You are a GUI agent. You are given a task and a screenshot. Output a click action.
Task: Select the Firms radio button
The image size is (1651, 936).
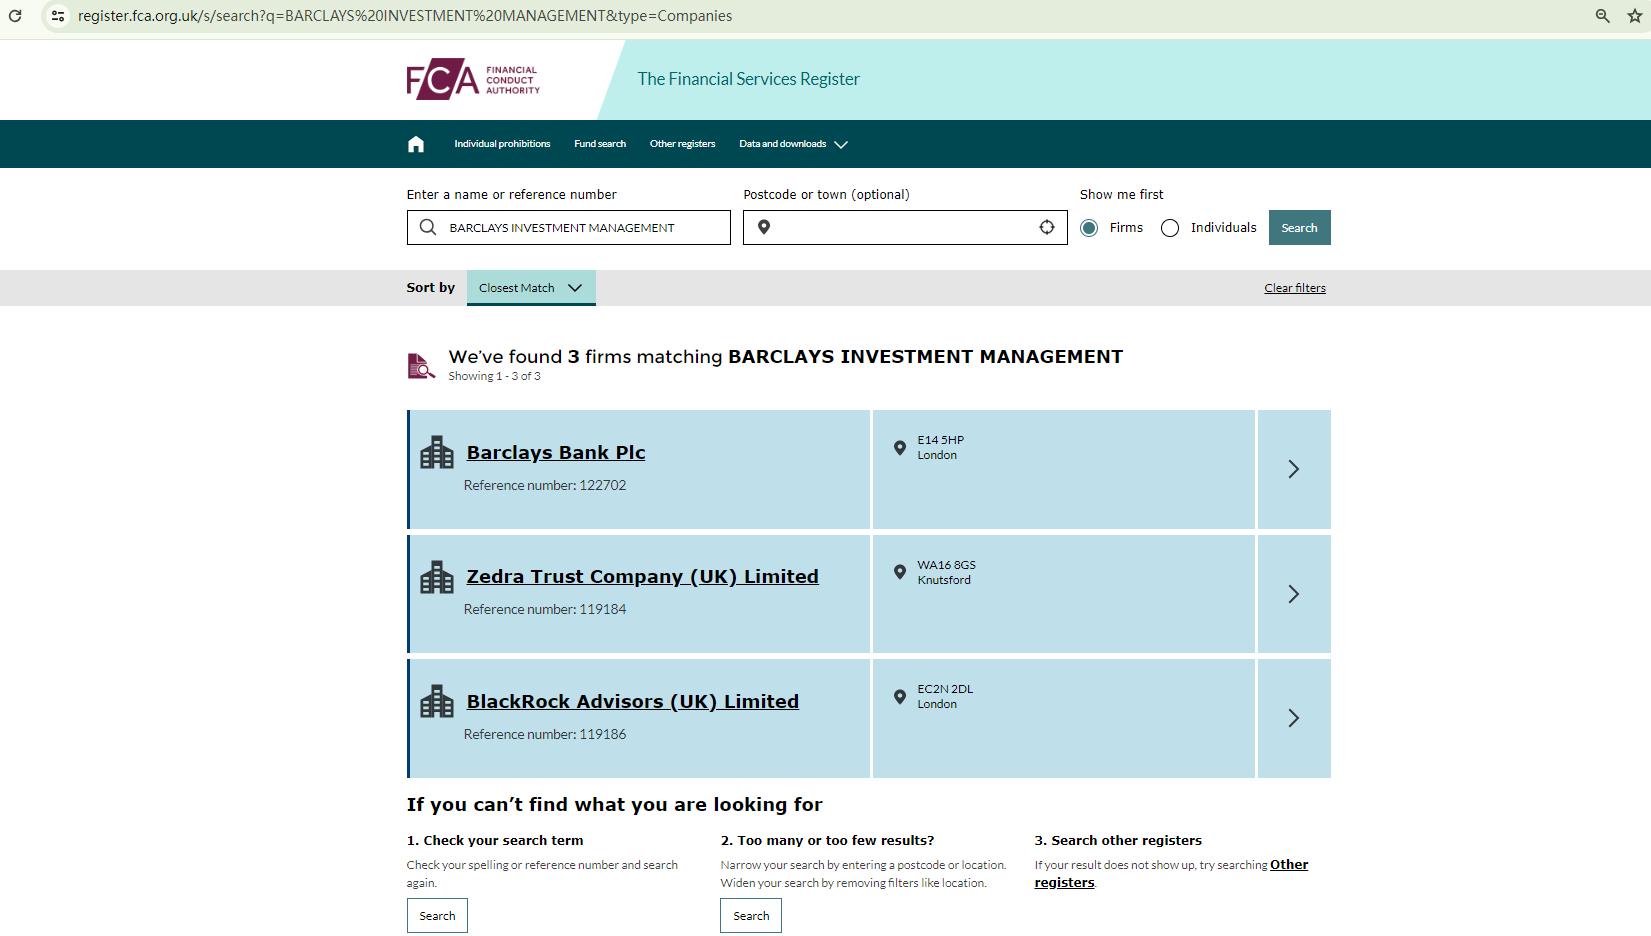[x=1089, y=228]
